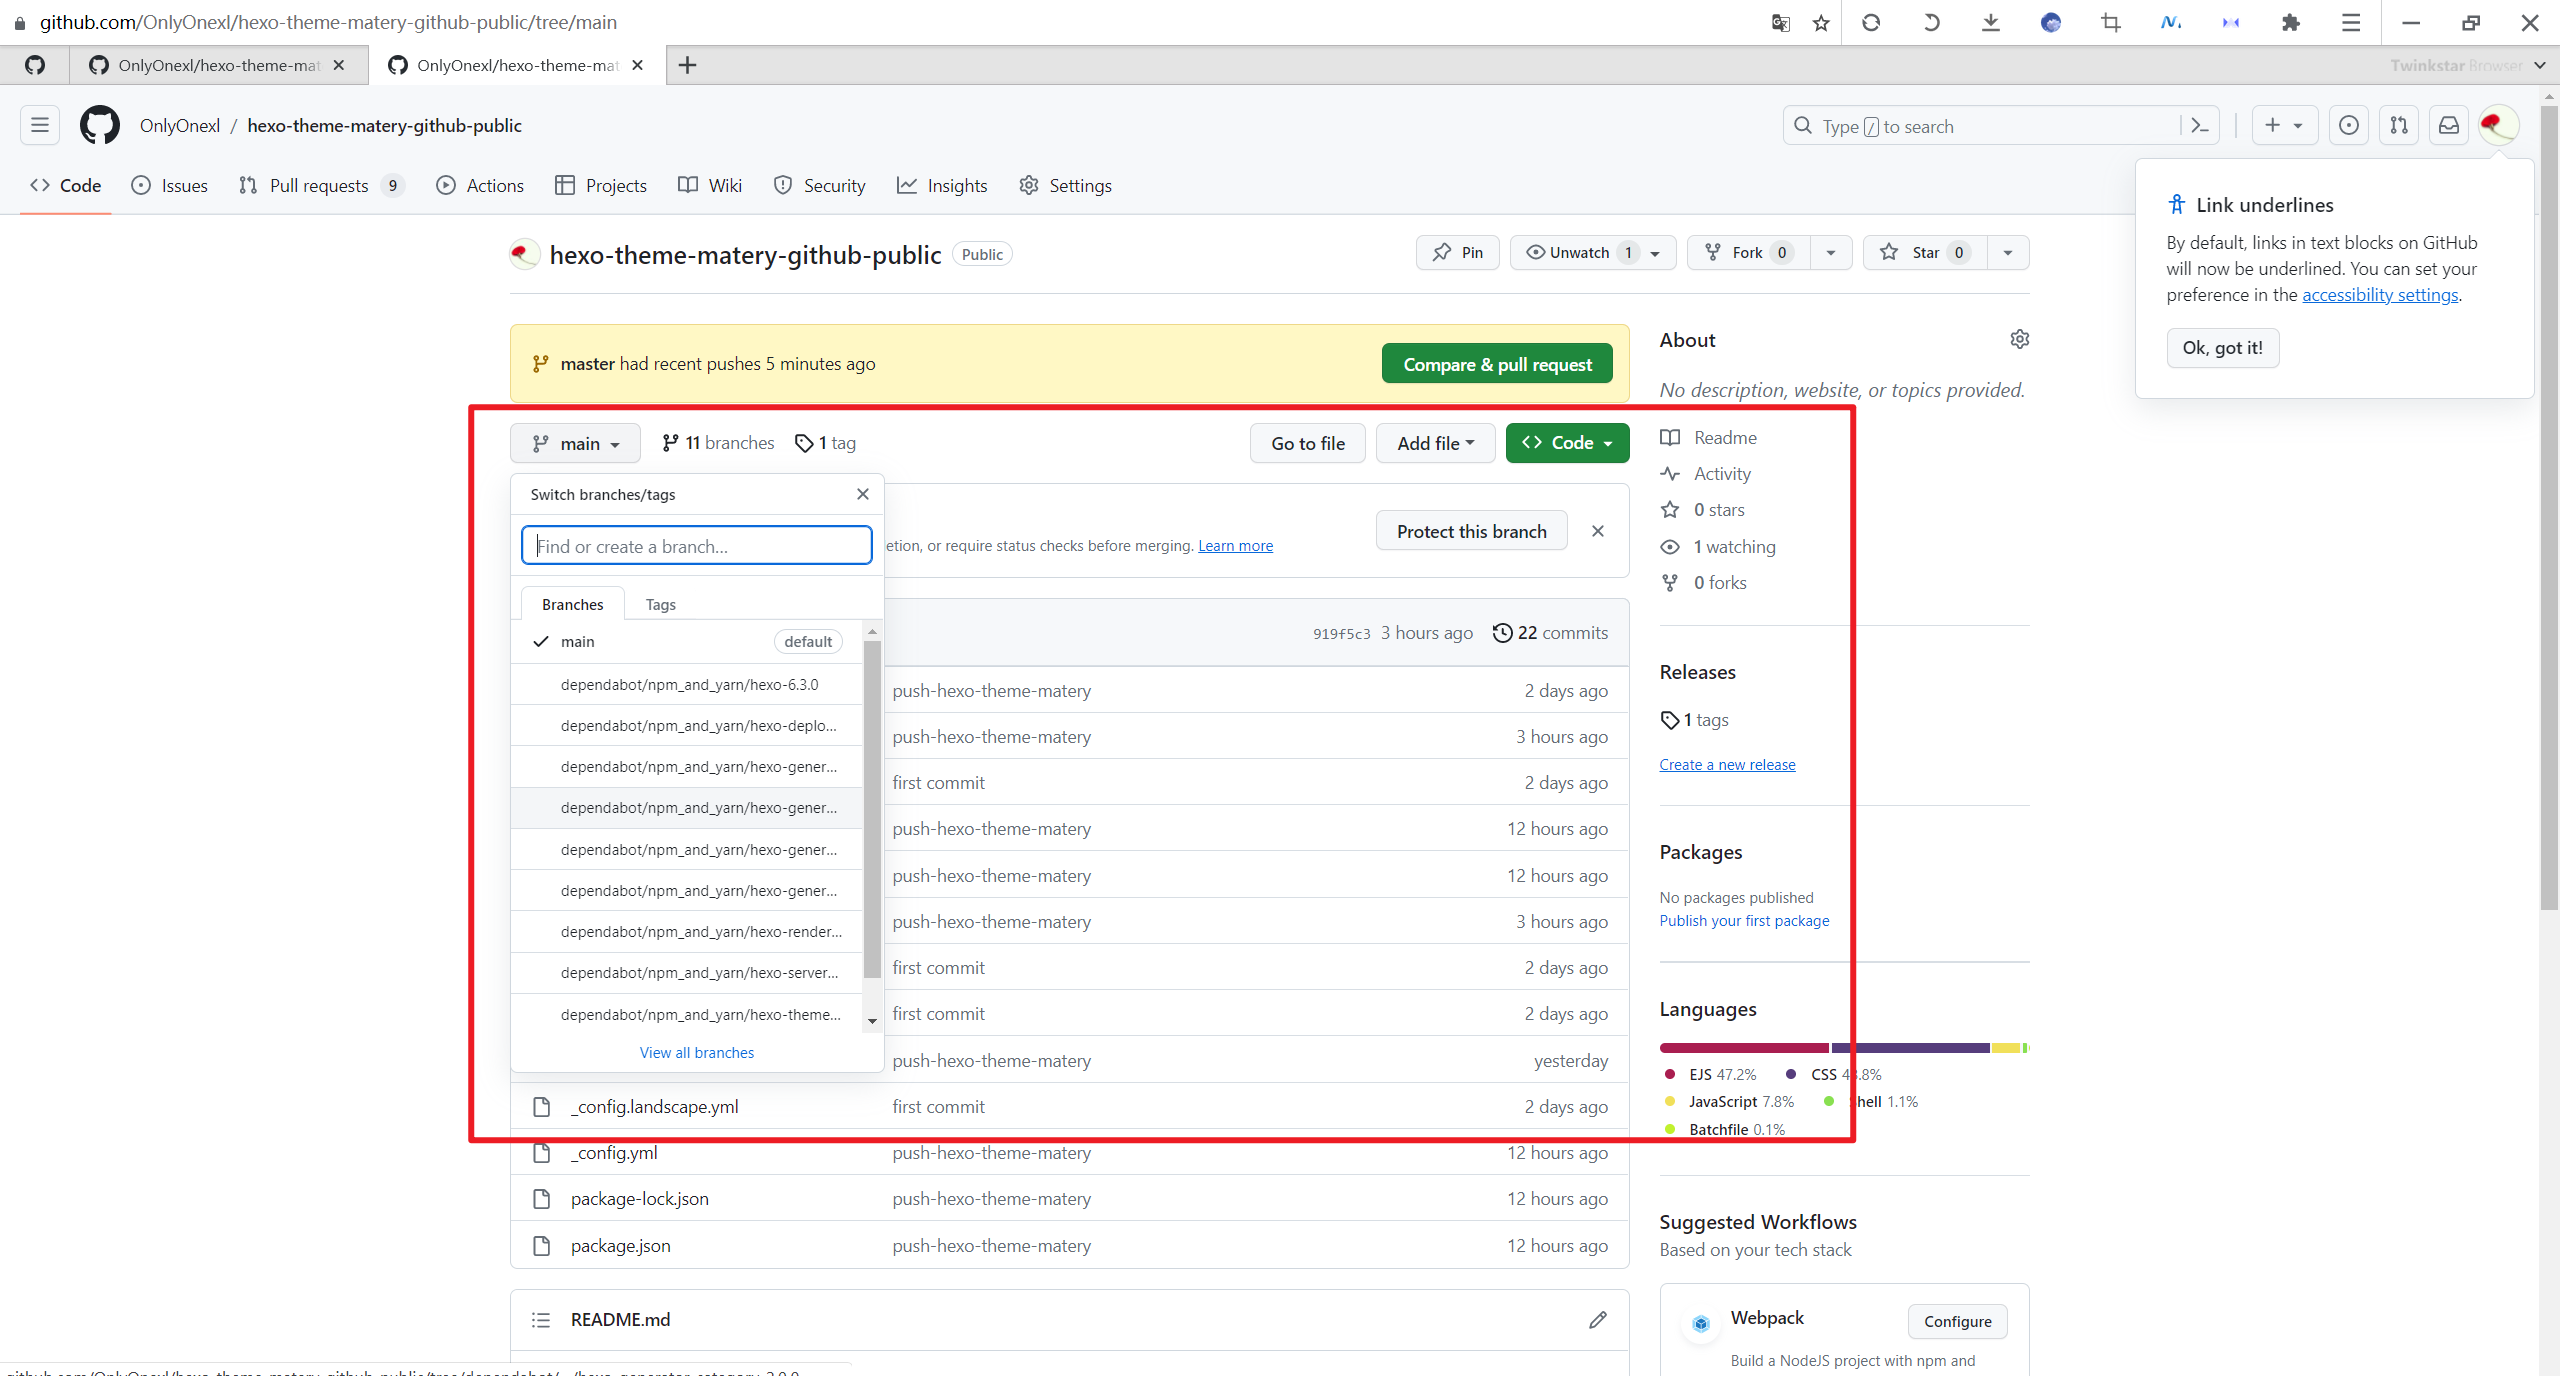
Task: Click the Find or create a branch field
Action: click(696, 546)
